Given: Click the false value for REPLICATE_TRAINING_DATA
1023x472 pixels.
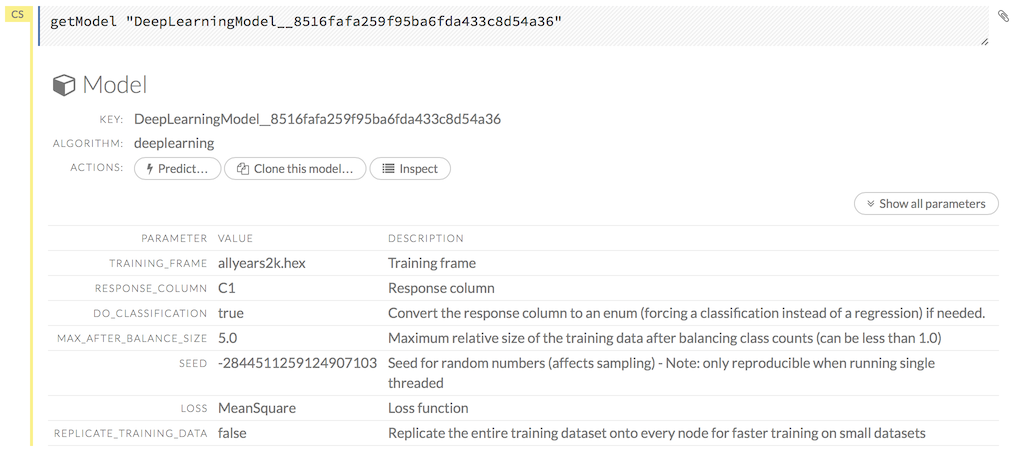Looking at the screenshot, I should 232,433.
